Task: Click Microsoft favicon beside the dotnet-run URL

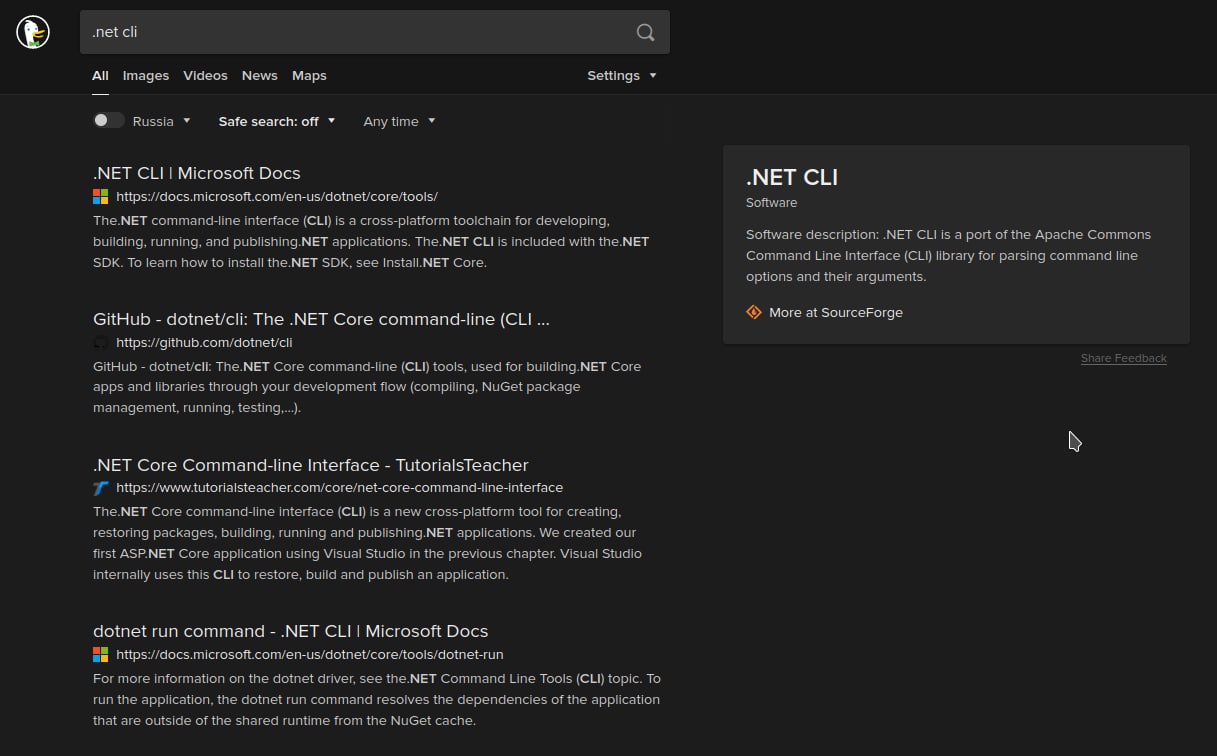Action: [x=100, y=655]
